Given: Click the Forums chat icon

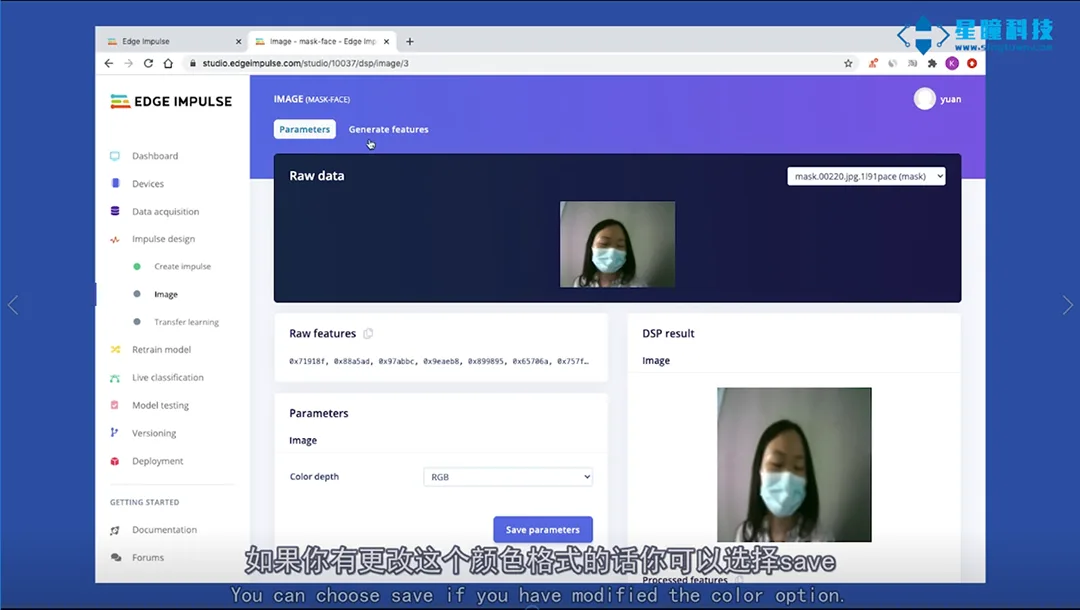Looking at the screenshot, I should pyautogui.click(x=115, y=558).
